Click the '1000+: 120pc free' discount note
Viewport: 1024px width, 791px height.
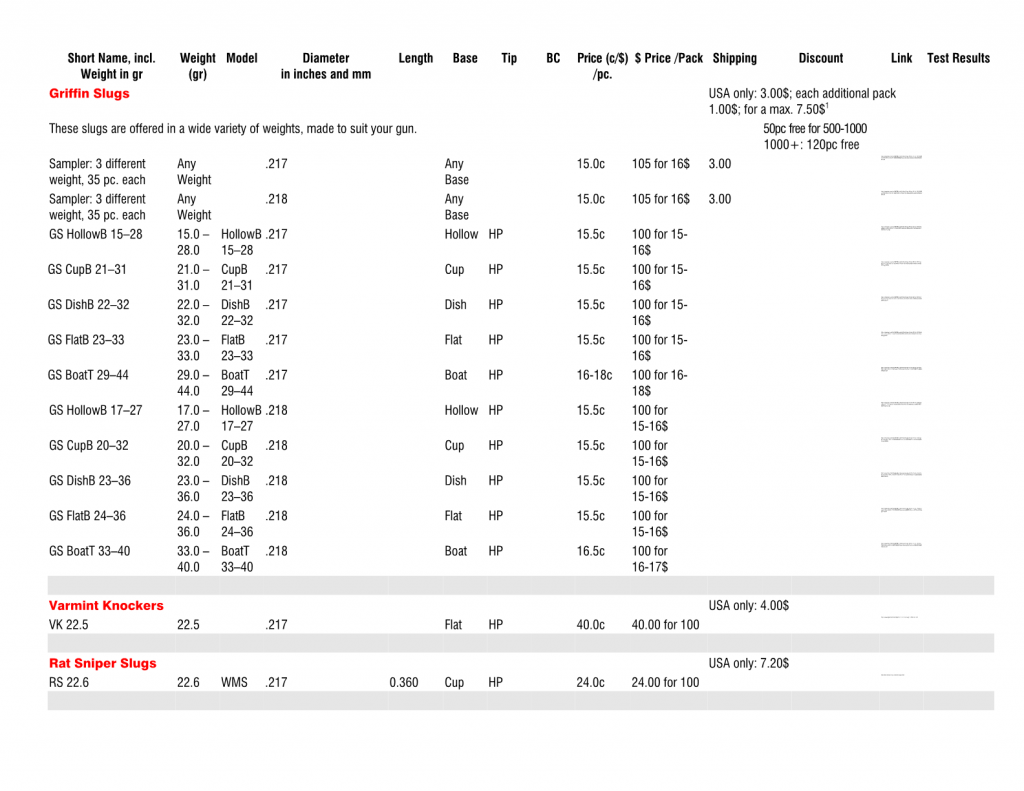(x=811, y=144)
